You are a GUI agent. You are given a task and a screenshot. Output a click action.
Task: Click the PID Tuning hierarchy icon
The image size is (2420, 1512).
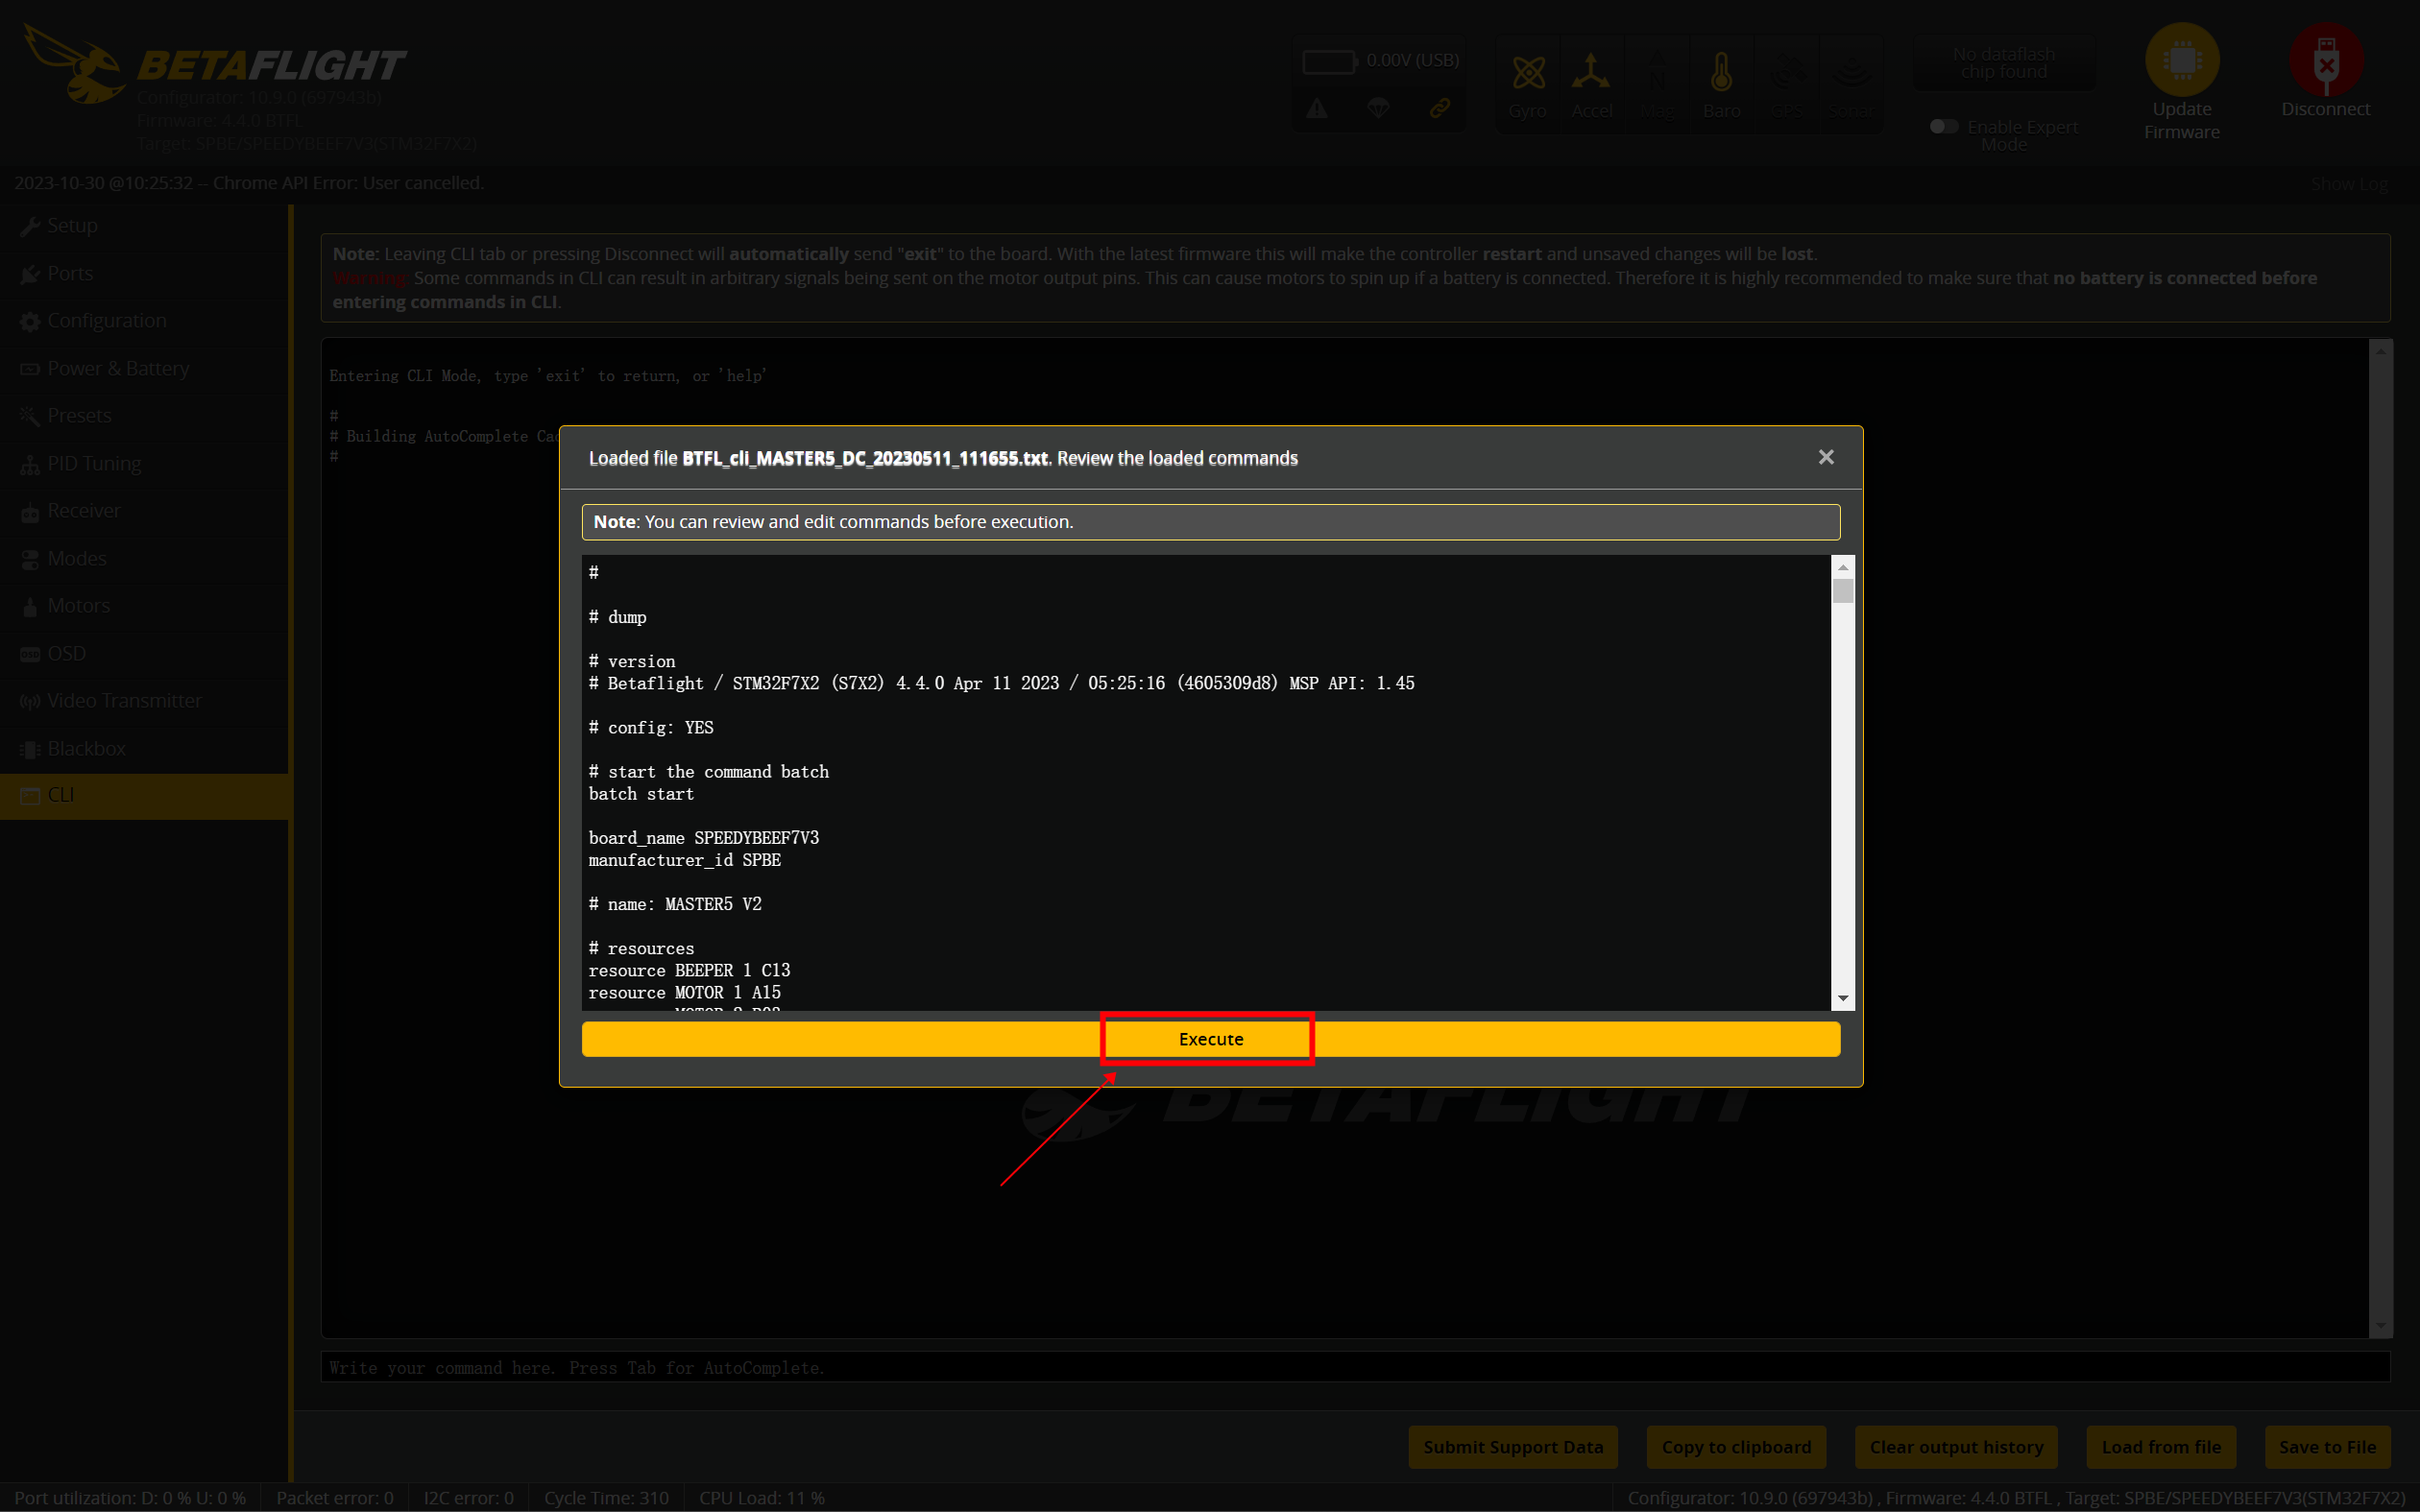coord(30,465)
